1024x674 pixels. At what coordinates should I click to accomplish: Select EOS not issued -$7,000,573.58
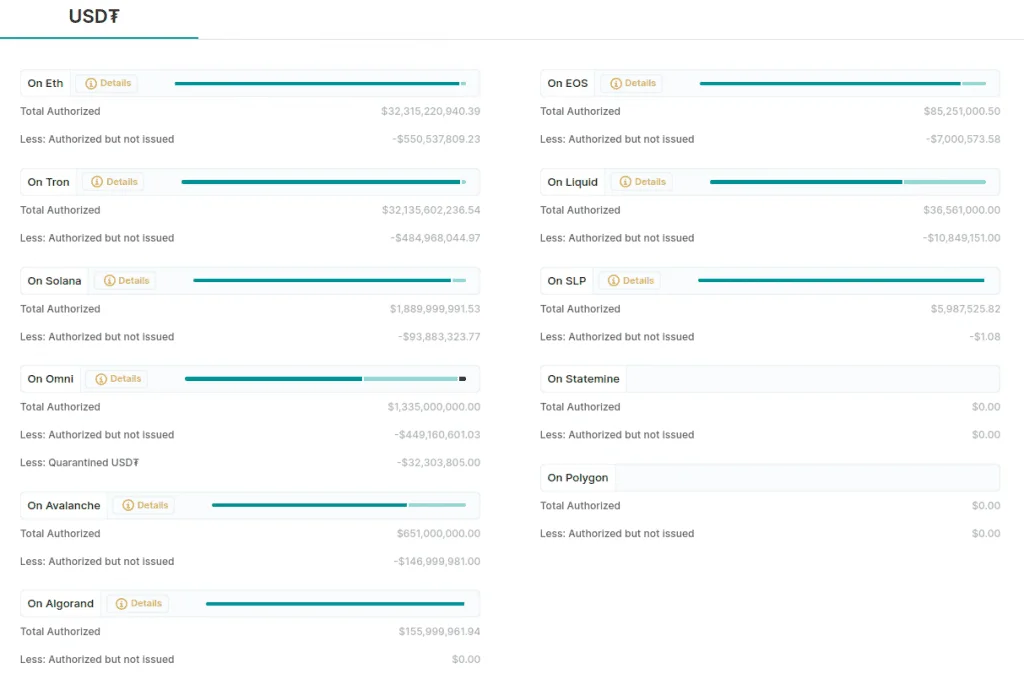click(x=963, y=139)
